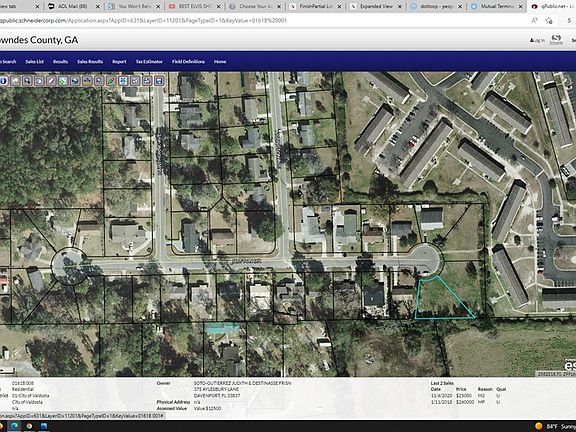Click sale date 1/11/2018
Screen dimensions: 576x432
[441, 402]
